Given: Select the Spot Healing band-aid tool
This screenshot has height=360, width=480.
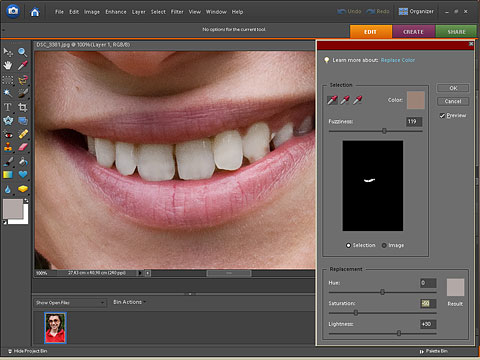Looking at the screenshot, I should (x=22, y=134).
